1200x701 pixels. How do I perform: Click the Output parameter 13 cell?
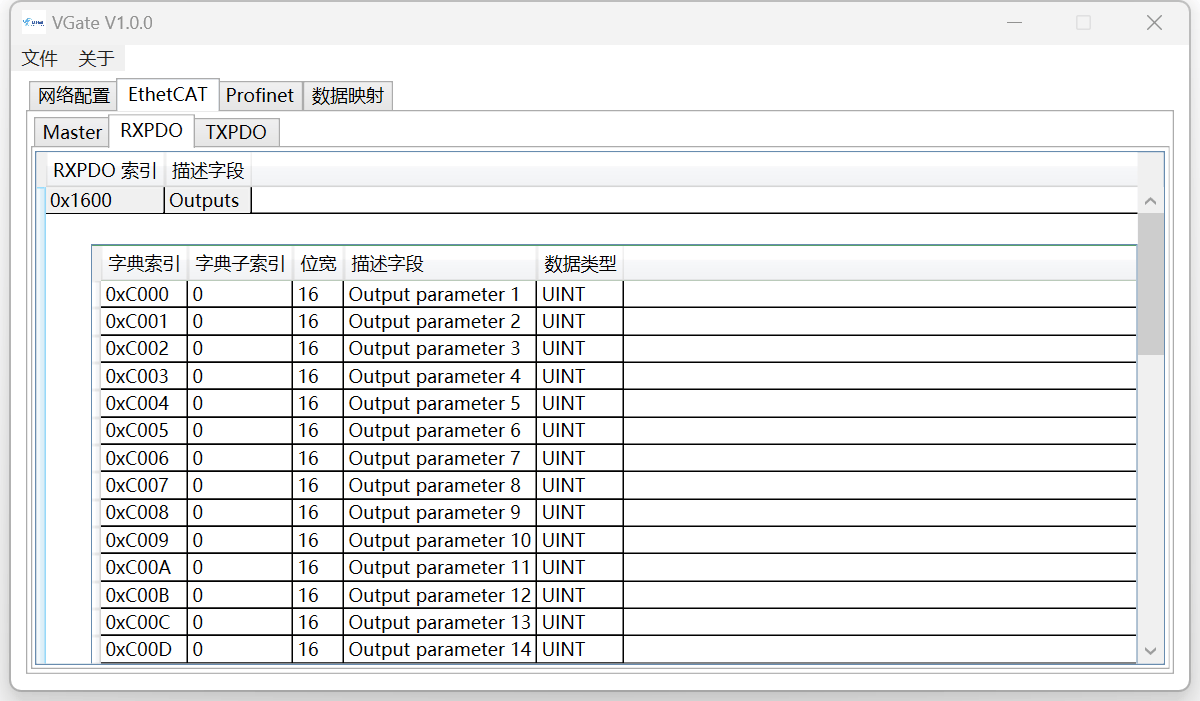(440, 622)
